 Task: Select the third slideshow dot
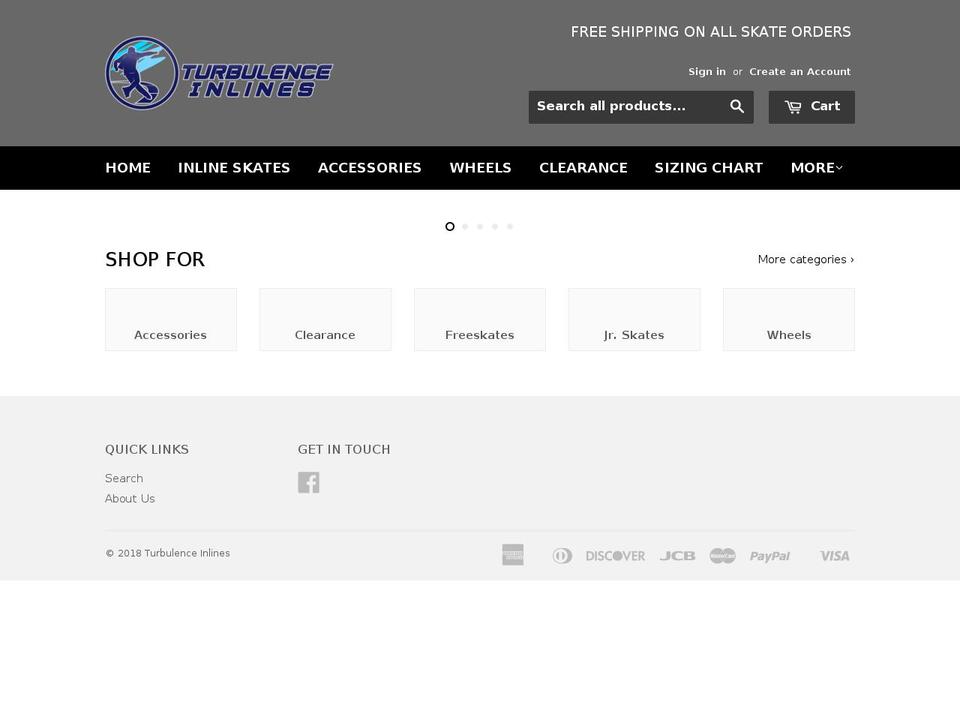(x=480, y=227)
